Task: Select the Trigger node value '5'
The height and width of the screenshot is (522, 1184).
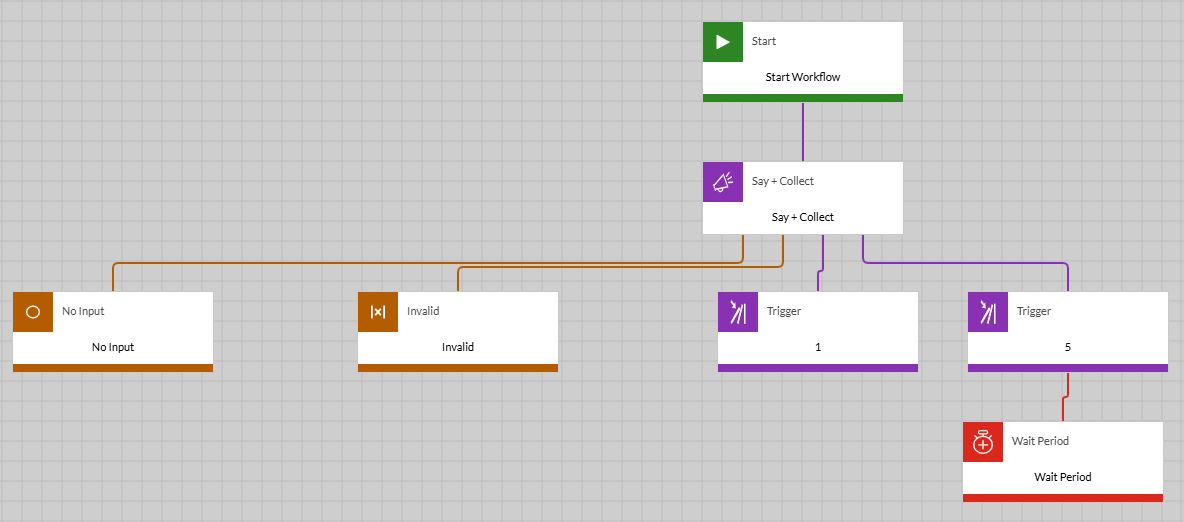Action: (1068, 347)
